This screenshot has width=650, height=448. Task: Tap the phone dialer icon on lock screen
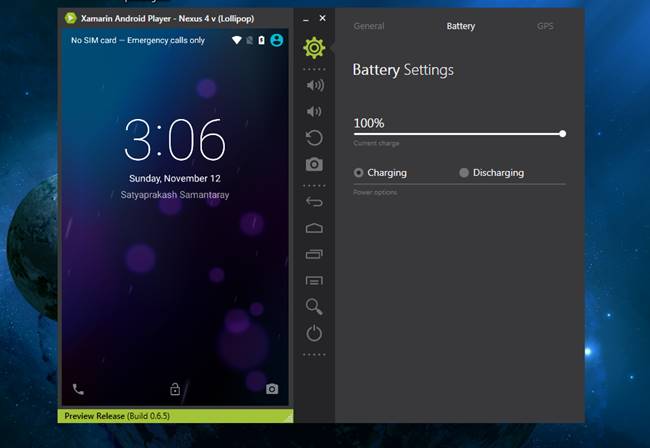(x=78, y=389)
